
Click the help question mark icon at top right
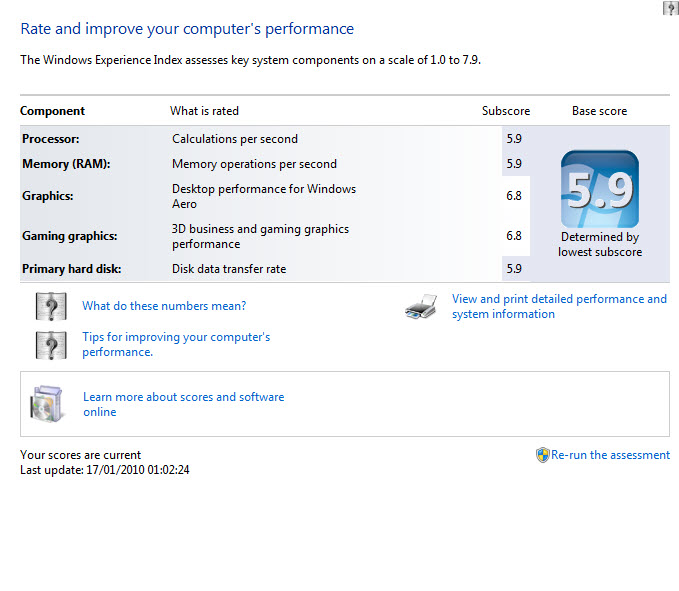pyautogui.click(x=671, y=8)
